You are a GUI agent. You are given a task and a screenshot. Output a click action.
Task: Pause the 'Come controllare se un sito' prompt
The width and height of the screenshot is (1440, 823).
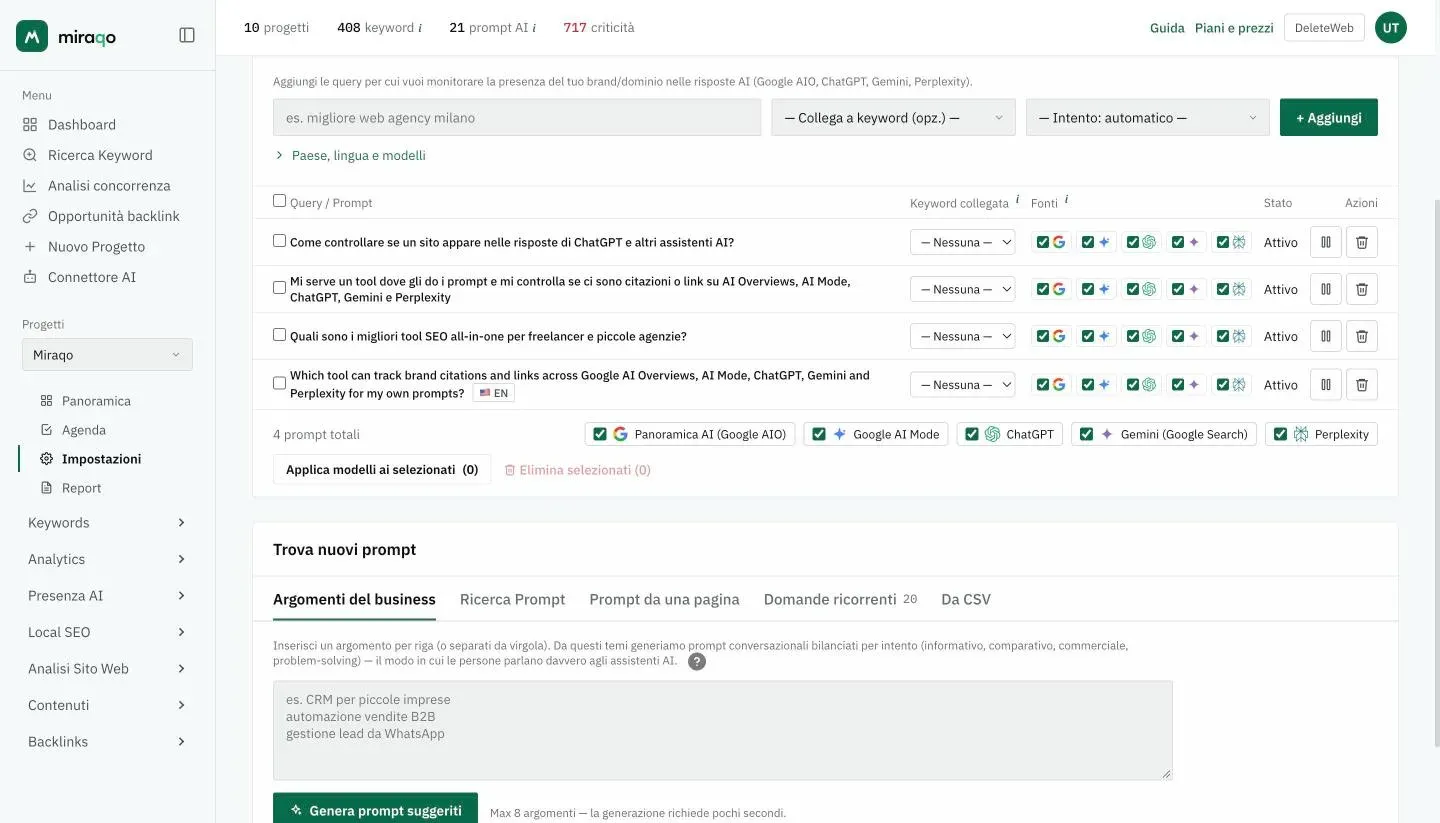(x=1326, y=242)
